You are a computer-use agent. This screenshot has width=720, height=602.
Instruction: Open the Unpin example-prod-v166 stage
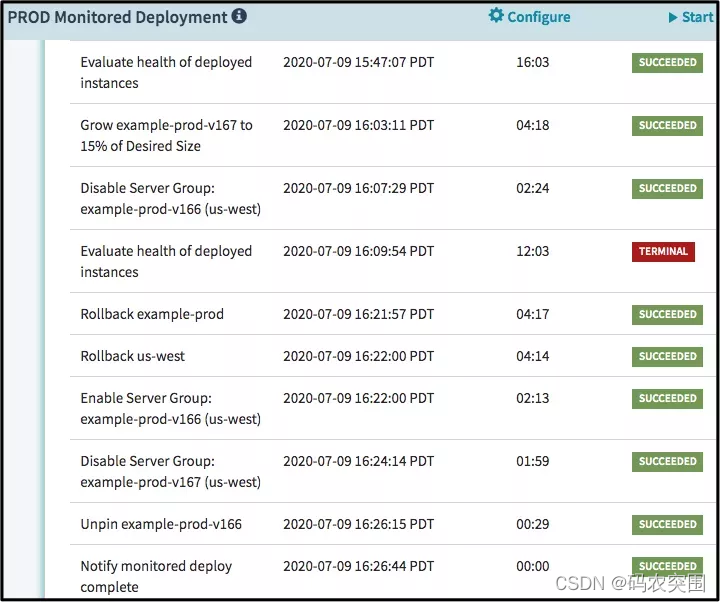pos(392,524)
